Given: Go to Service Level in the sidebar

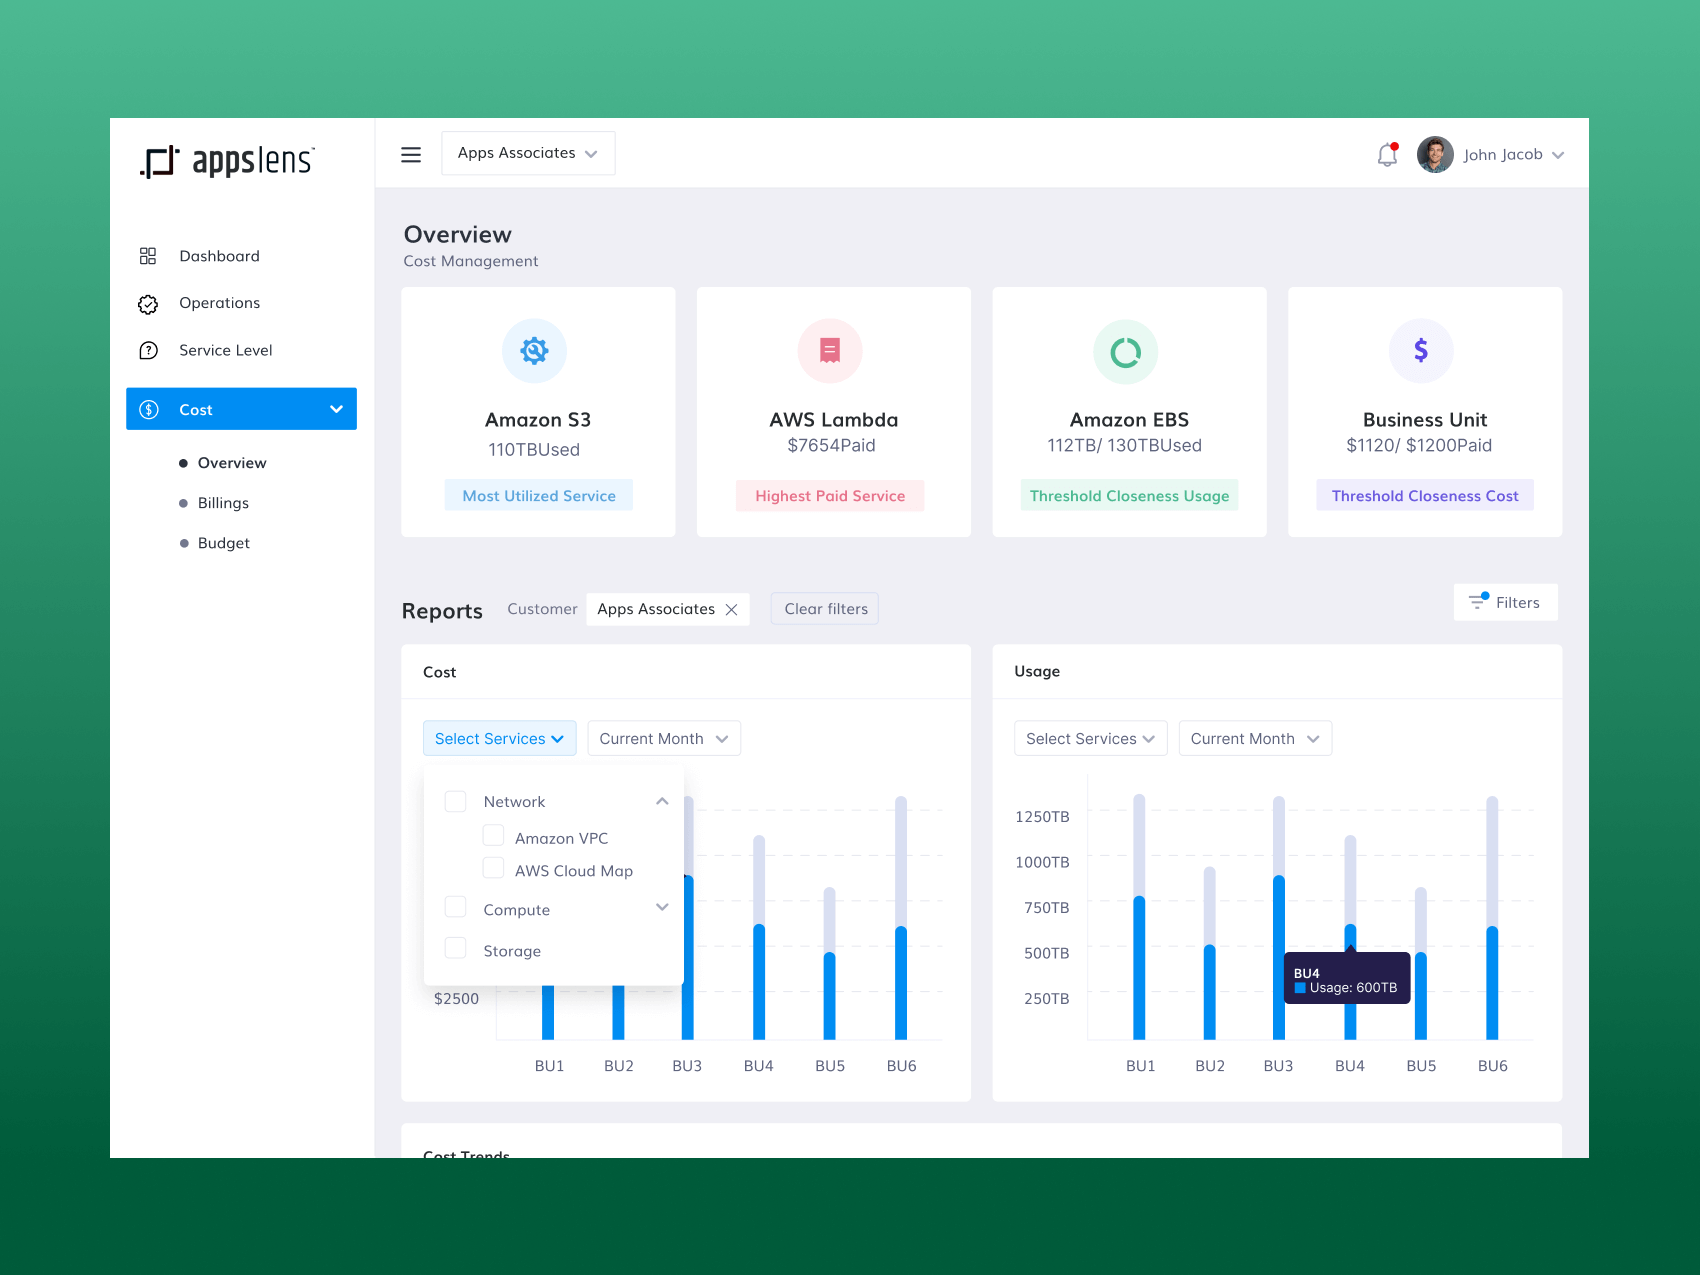Looking at the screenshot, I should pyautogui.click(x=225, y=350).
